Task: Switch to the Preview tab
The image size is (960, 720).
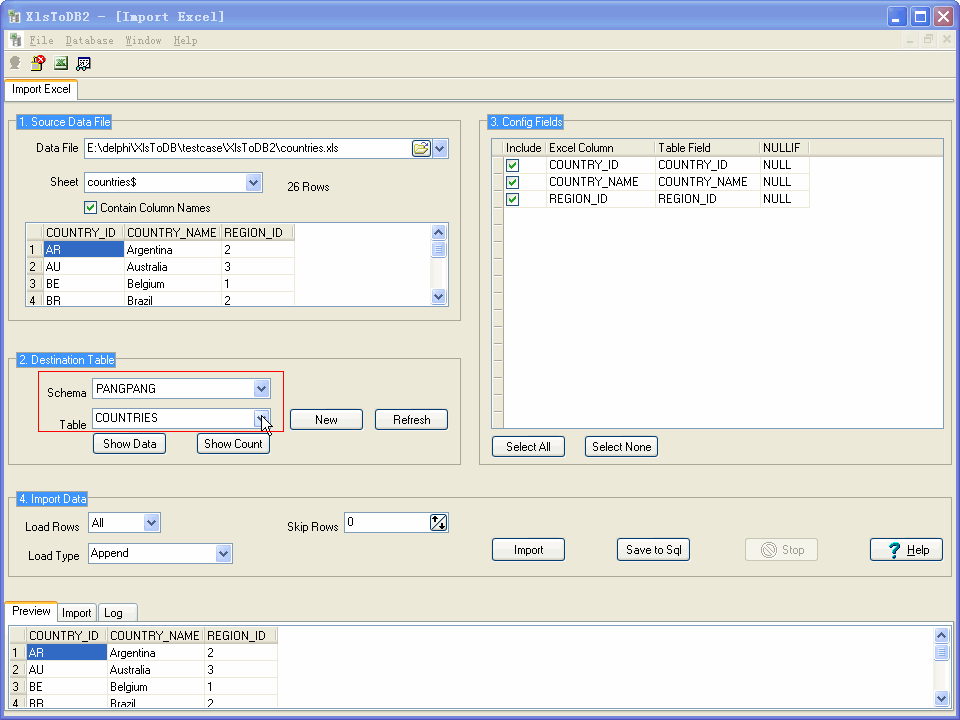Action: point(31,611)
